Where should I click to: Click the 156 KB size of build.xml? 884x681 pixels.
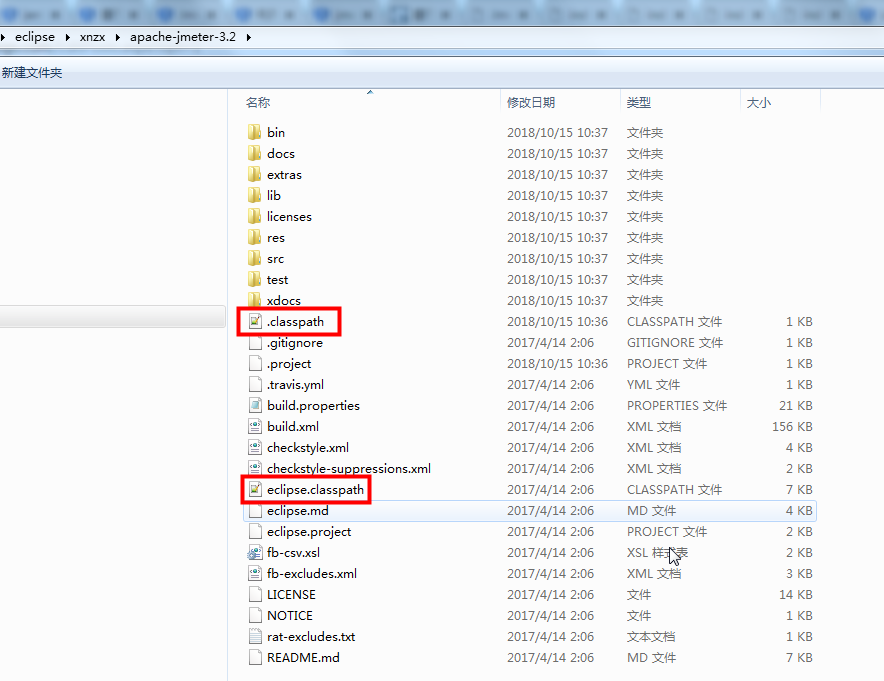pyautogui.click(x=792, y=427)
